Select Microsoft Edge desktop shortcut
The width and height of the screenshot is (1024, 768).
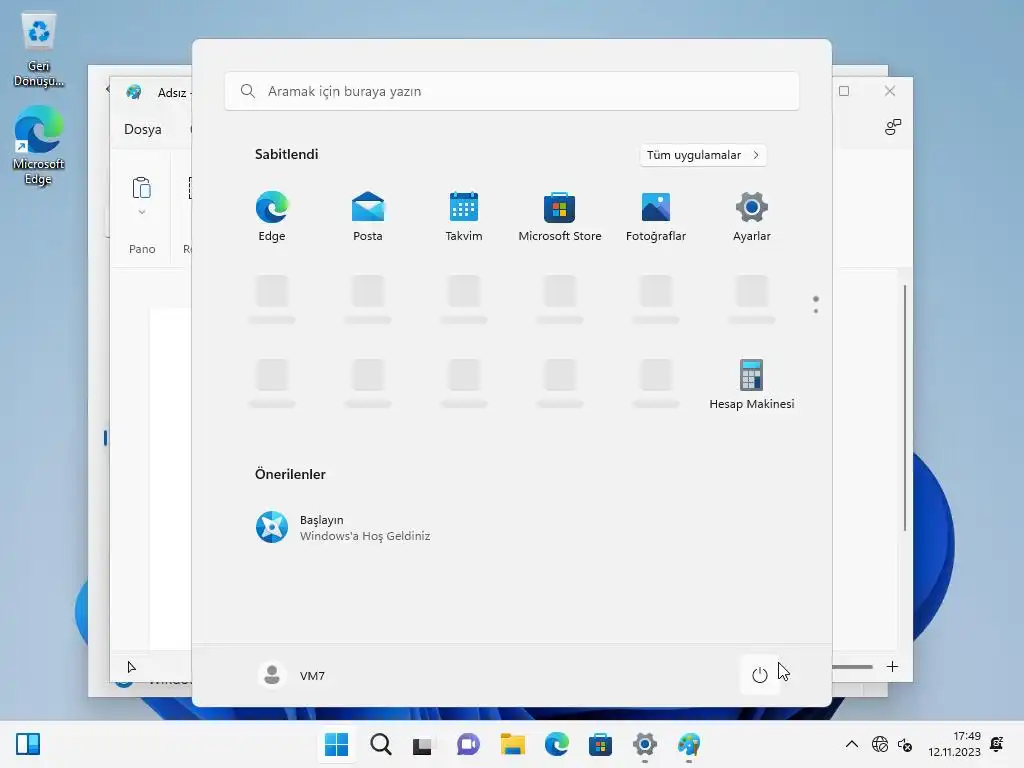39,145
